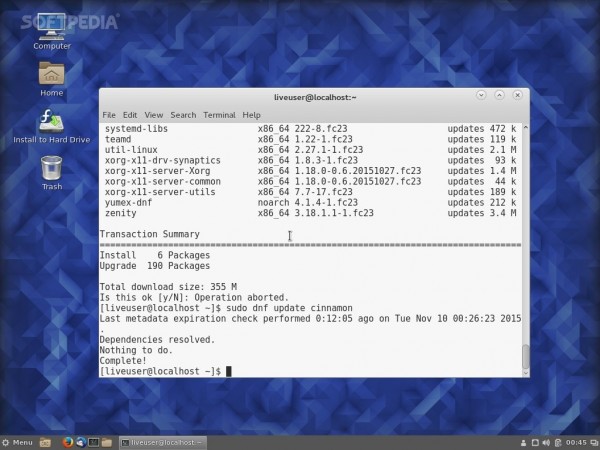Open the Terminal menu

[219, 115]
